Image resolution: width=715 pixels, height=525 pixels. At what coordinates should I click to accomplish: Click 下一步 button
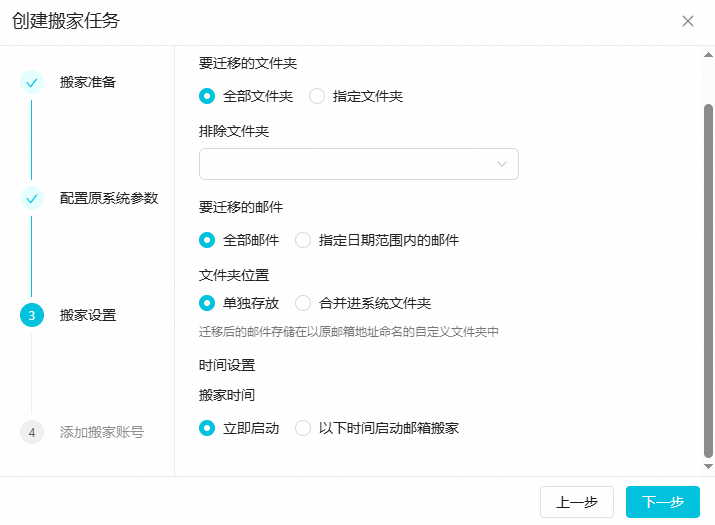point(663,502)
